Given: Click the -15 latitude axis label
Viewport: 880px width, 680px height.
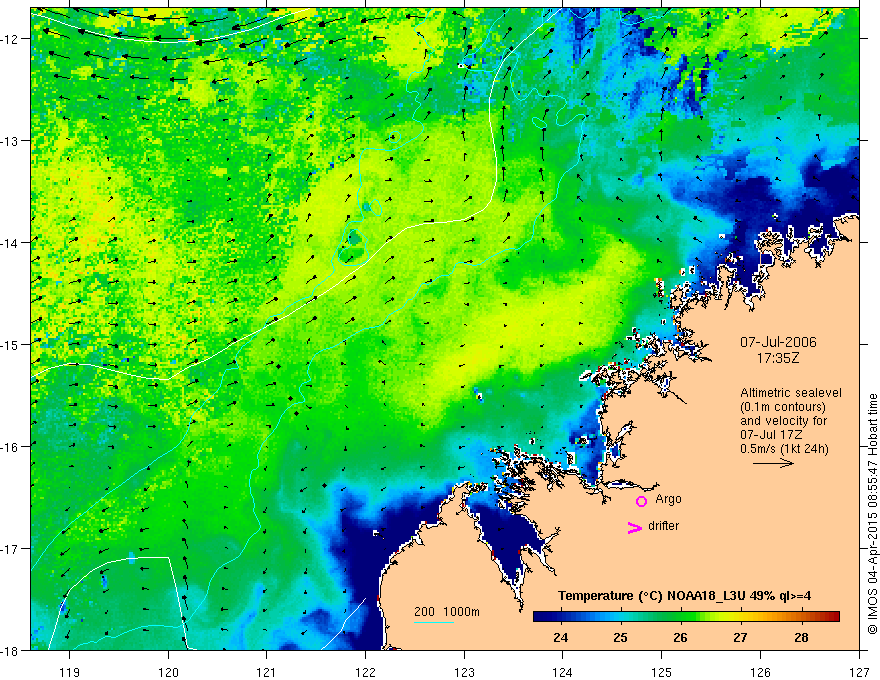Looking at the screenshot, I should pos(11,344).
